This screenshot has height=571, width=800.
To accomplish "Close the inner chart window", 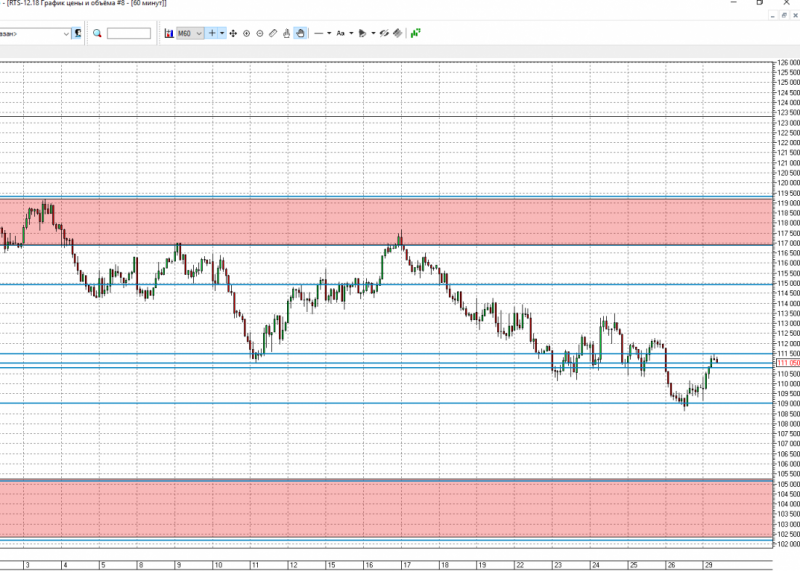I will click(795, 16).
